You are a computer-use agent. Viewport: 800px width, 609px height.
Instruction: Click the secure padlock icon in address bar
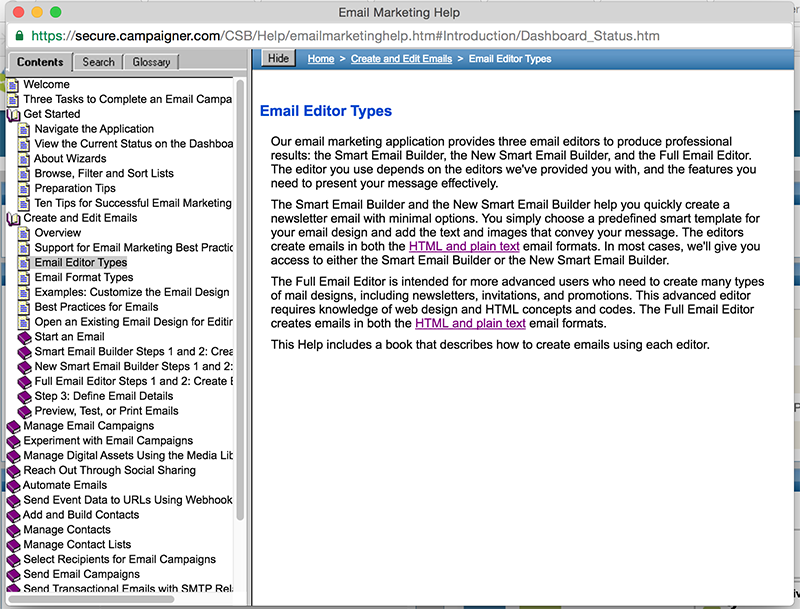[x=19, y=36]
